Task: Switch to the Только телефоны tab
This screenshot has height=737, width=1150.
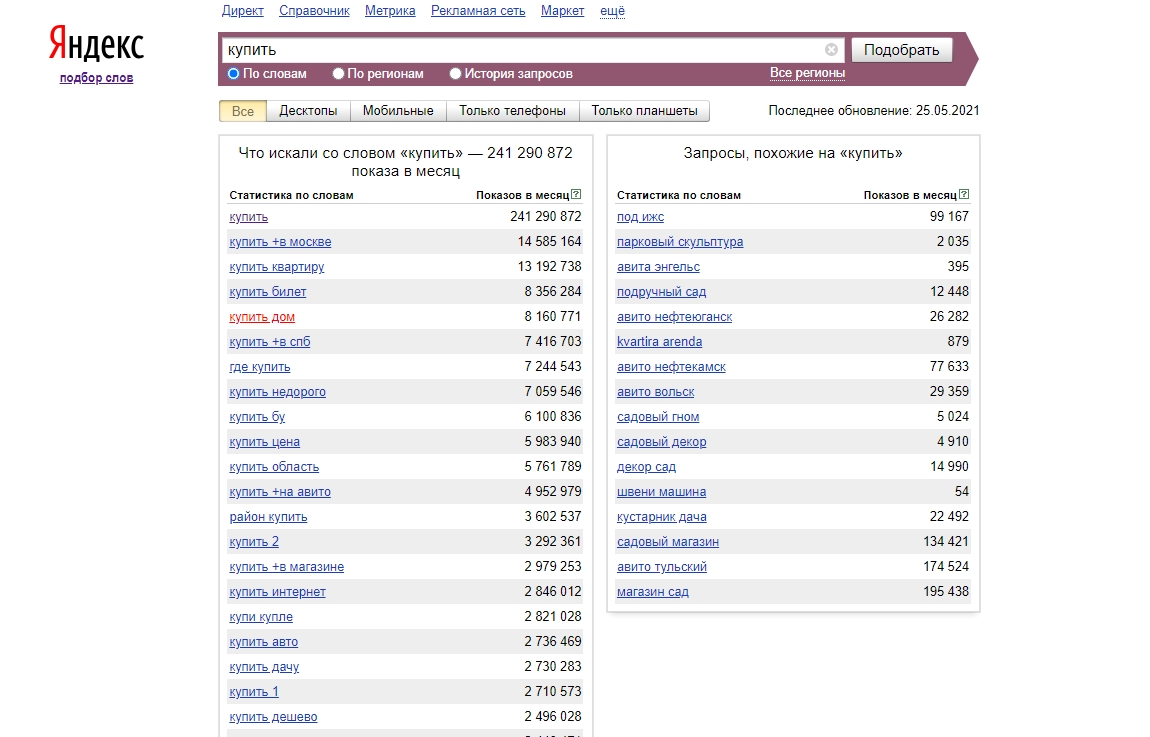Action: point(512,111)
